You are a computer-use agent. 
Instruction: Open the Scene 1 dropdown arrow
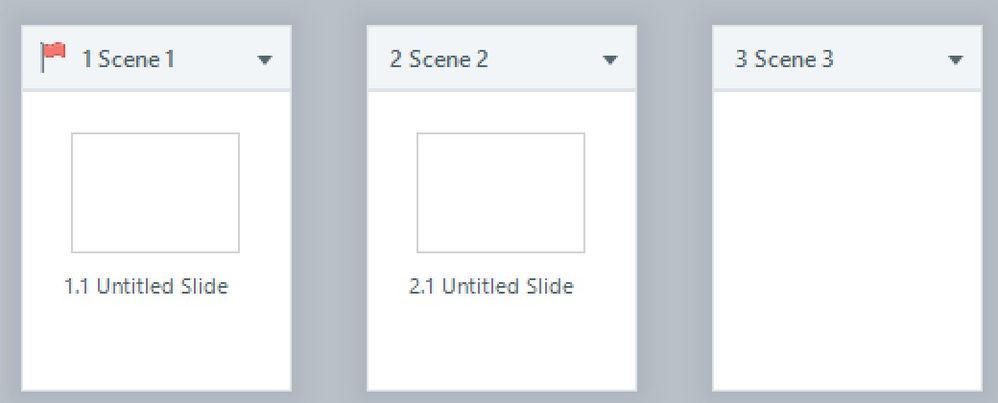pyautogui.click(x=264, y=60)
